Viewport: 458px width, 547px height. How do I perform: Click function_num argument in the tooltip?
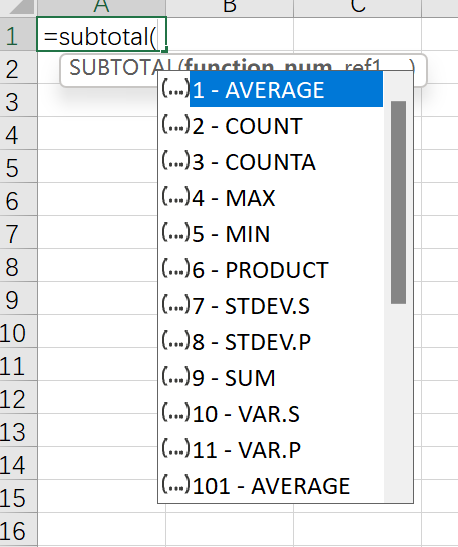click(258, 65)
